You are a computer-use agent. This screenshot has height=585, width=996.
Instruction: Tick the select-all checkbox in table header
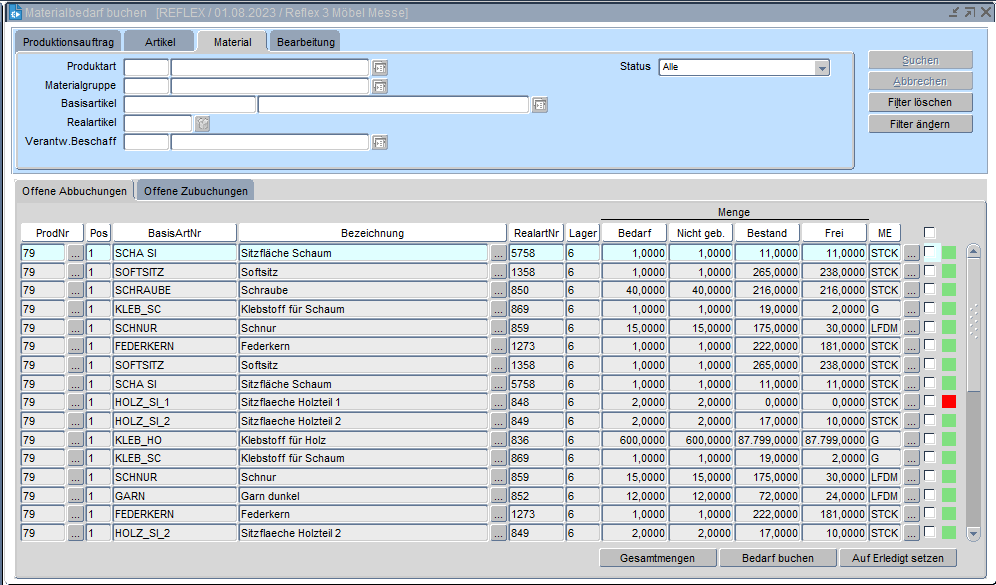click(930, 233)
